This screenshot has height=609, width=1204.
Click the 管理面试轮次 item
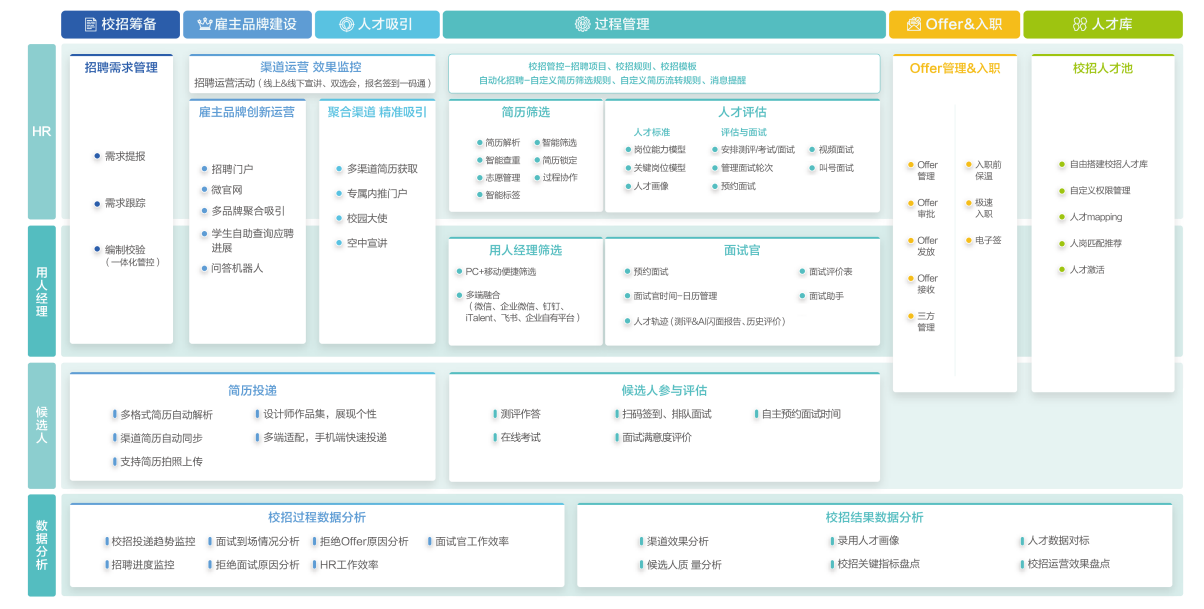(747, 168)
